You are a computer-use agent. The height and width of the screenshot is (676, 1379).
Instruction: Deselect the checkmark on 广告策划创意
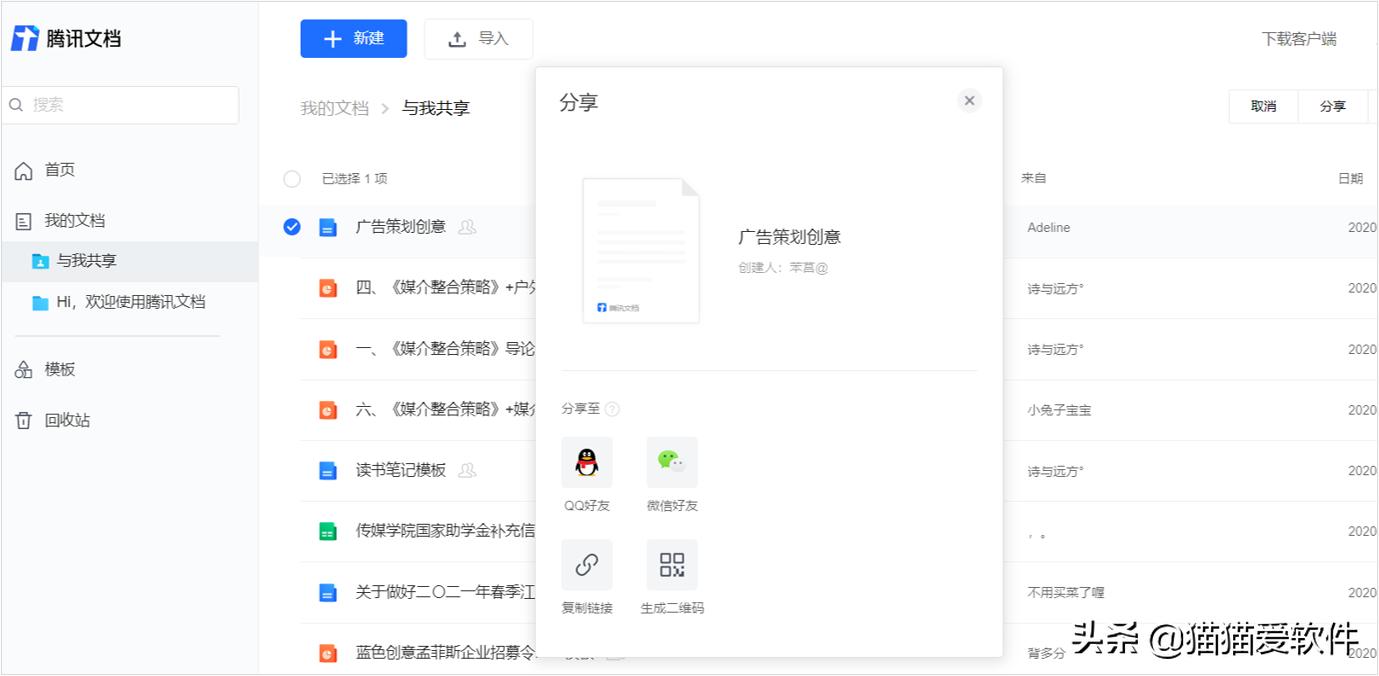[x=291, y=227]
